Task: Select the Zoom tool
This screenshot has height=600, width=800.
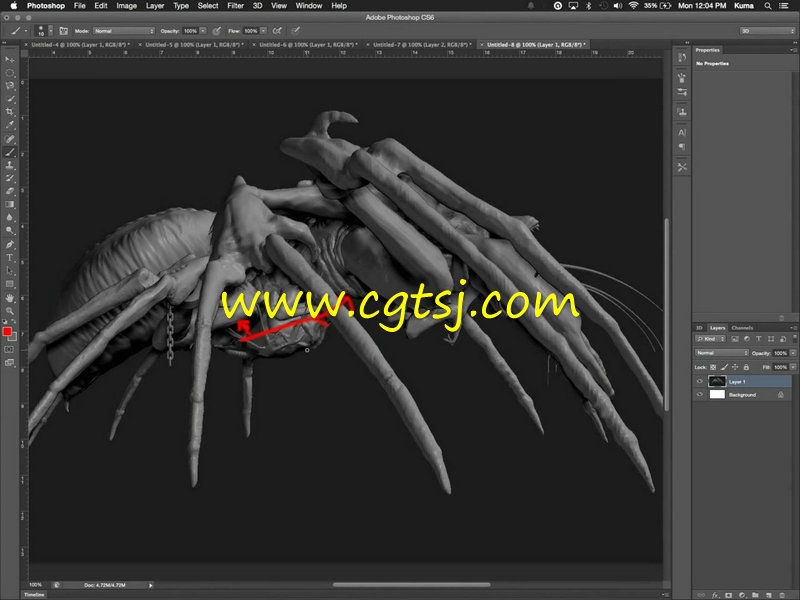Action: 9,311
